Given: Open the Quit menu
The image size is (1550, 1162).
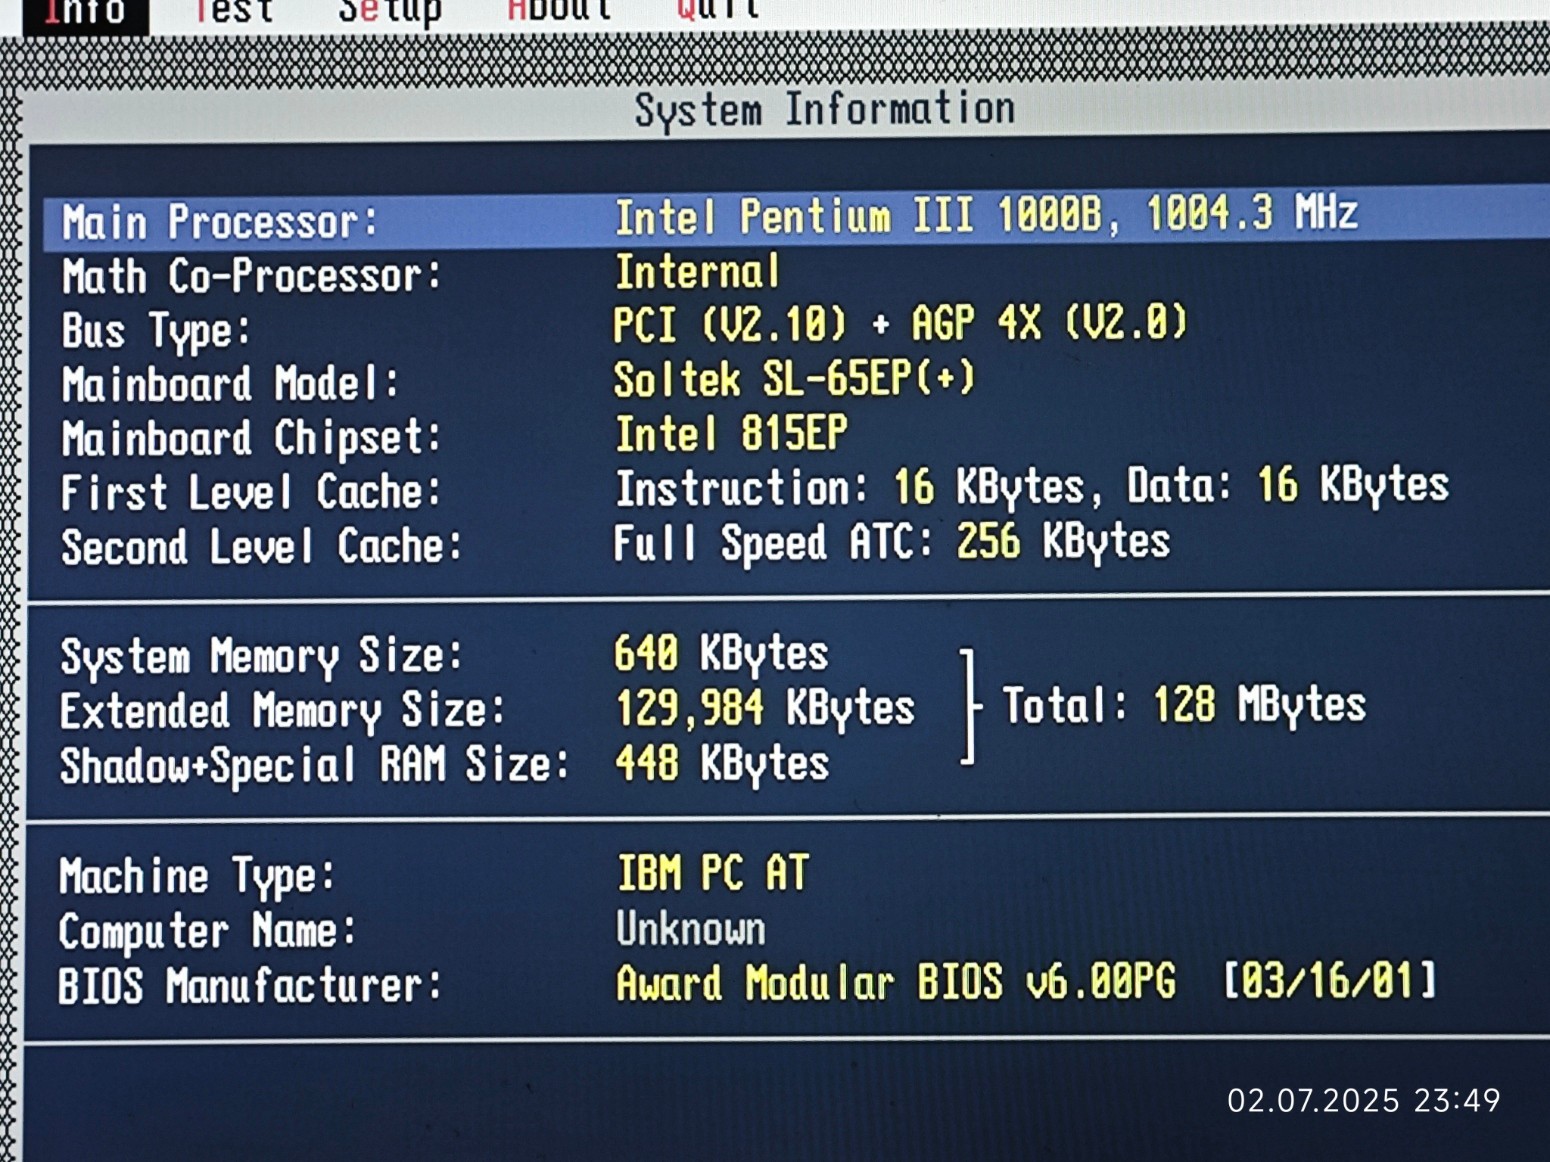Looking at the screenshot, I should click(x=718, y=10).
